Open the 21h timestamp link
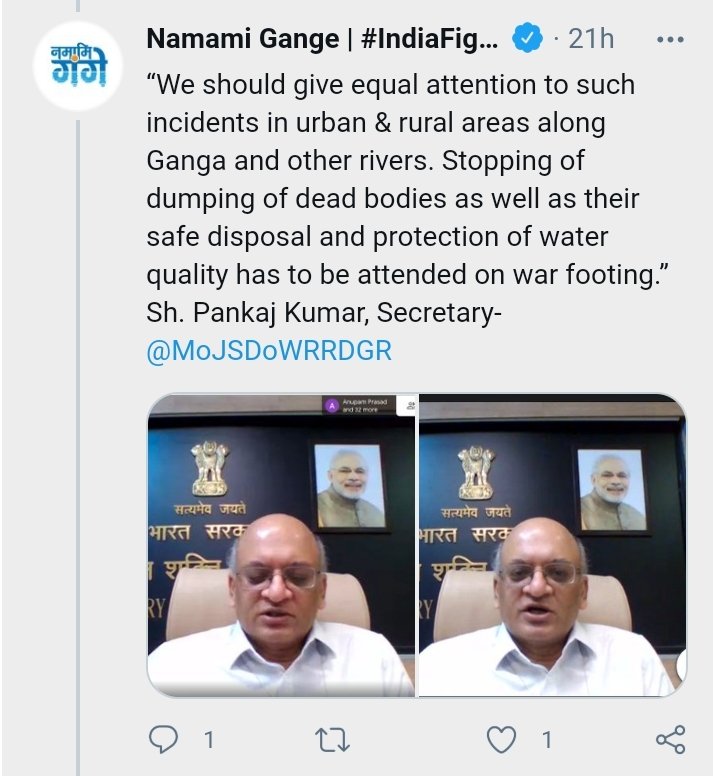 (591, 39)
